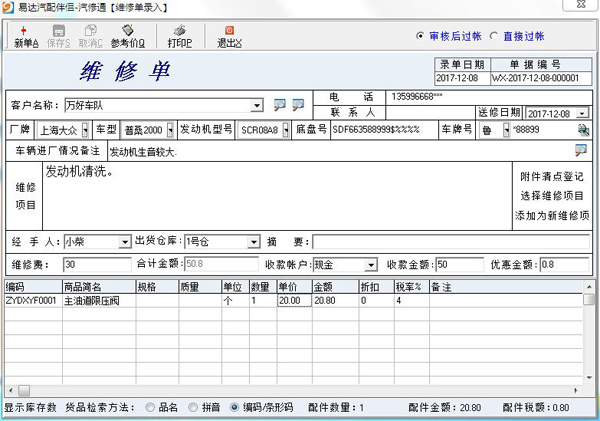Expand the 经手人 handler dropdown
The width and height of the screenshot is (600, 421).
click(x=124, y=242)
